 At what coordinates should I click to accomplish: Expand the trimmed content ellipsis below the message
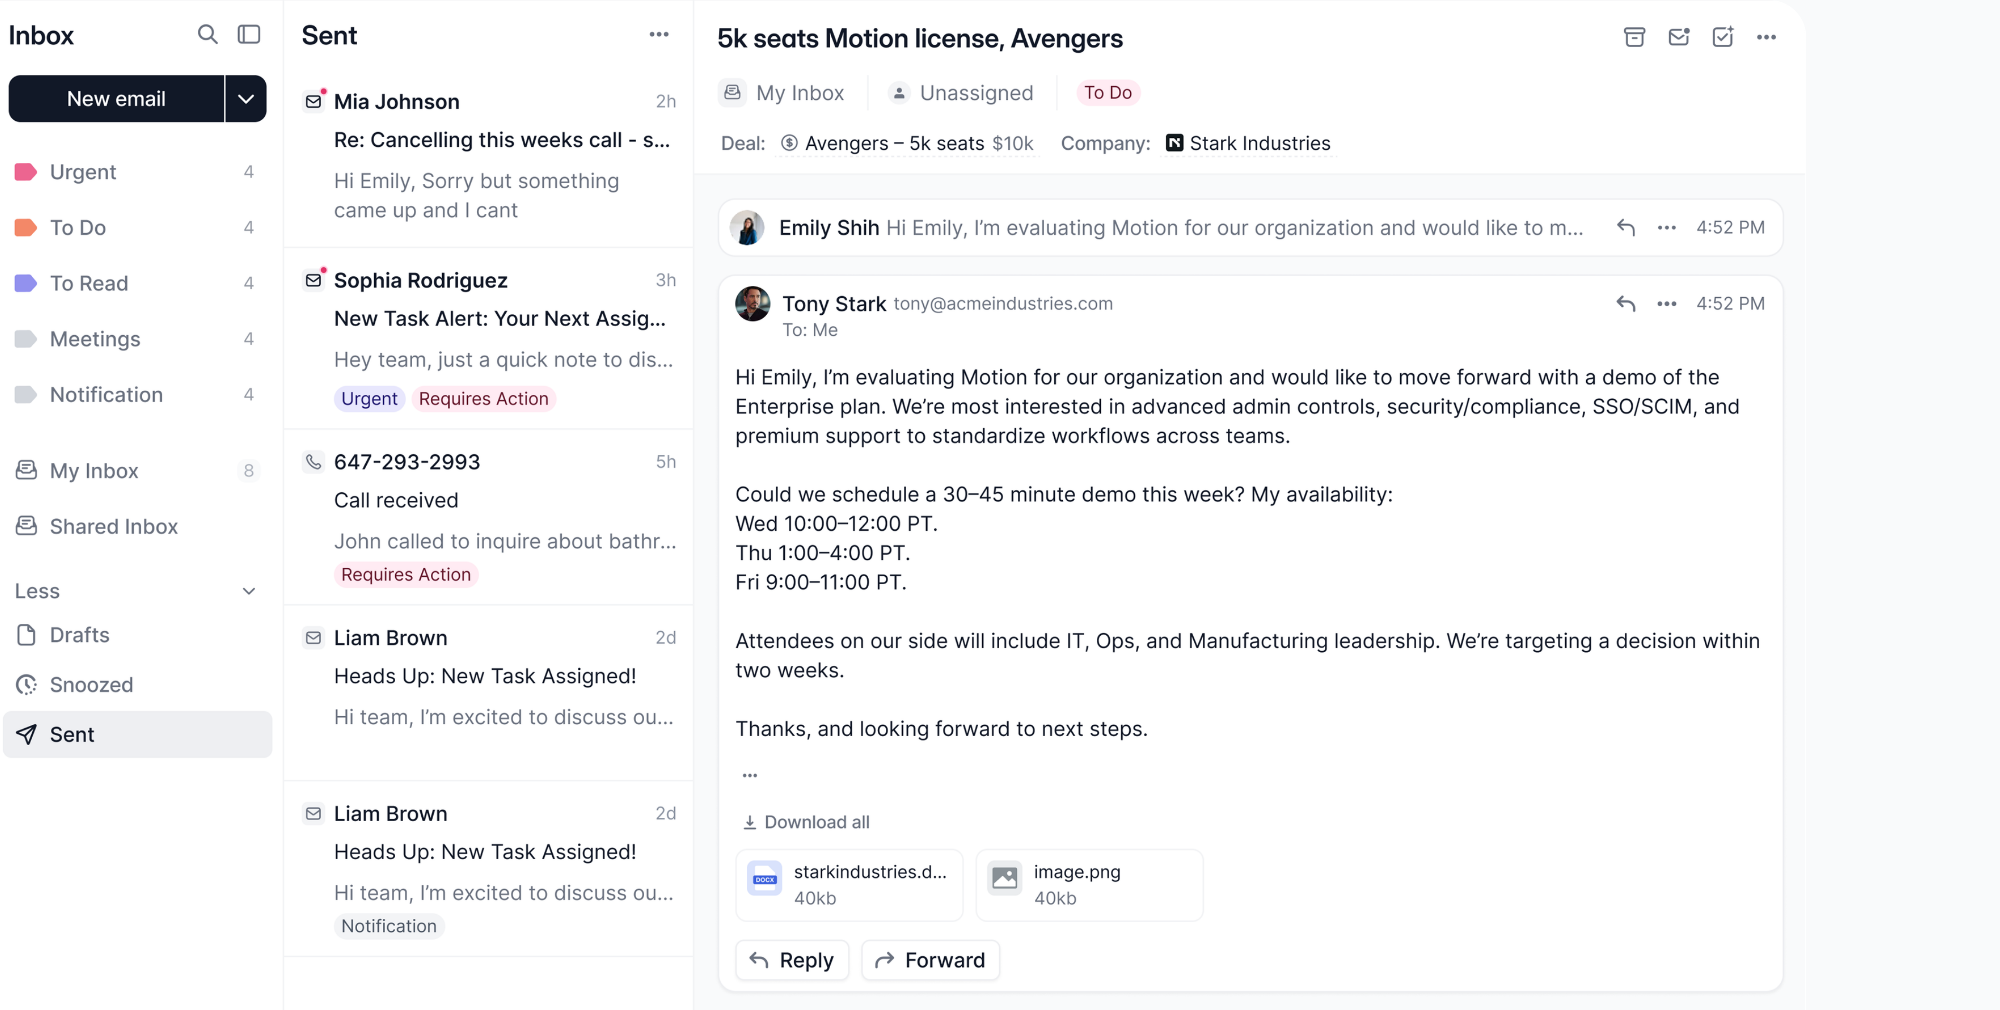[x=750, y=775]
